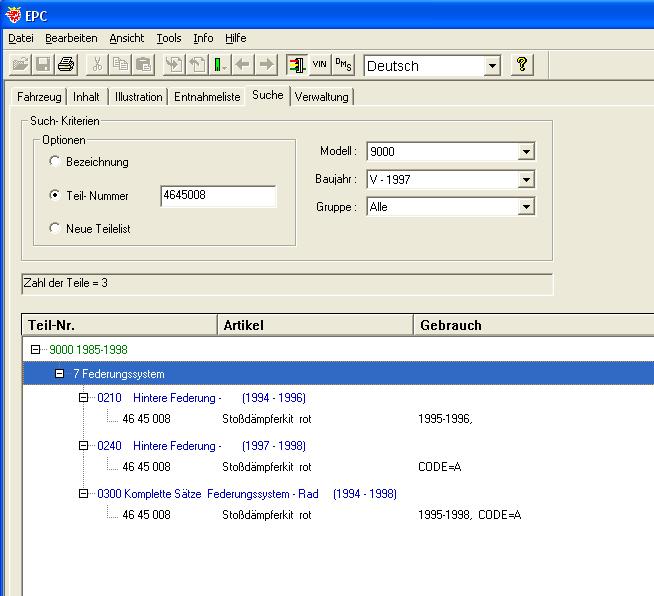Image resolution: width=654 pixels, height=596 pixels.
Task: Select part 46 45 008 with usage 1995-1998, CODE=A
Action: 146,515
